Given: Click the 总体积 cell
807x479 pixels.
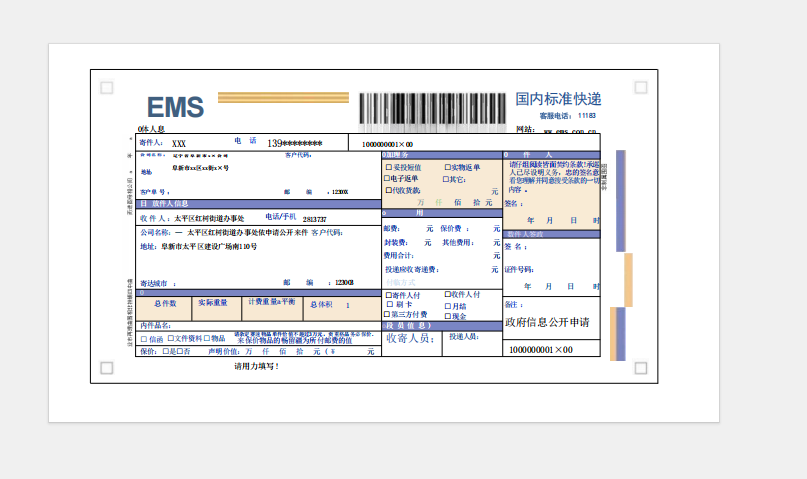Looking at the screenshot, I should pos(342,309).
